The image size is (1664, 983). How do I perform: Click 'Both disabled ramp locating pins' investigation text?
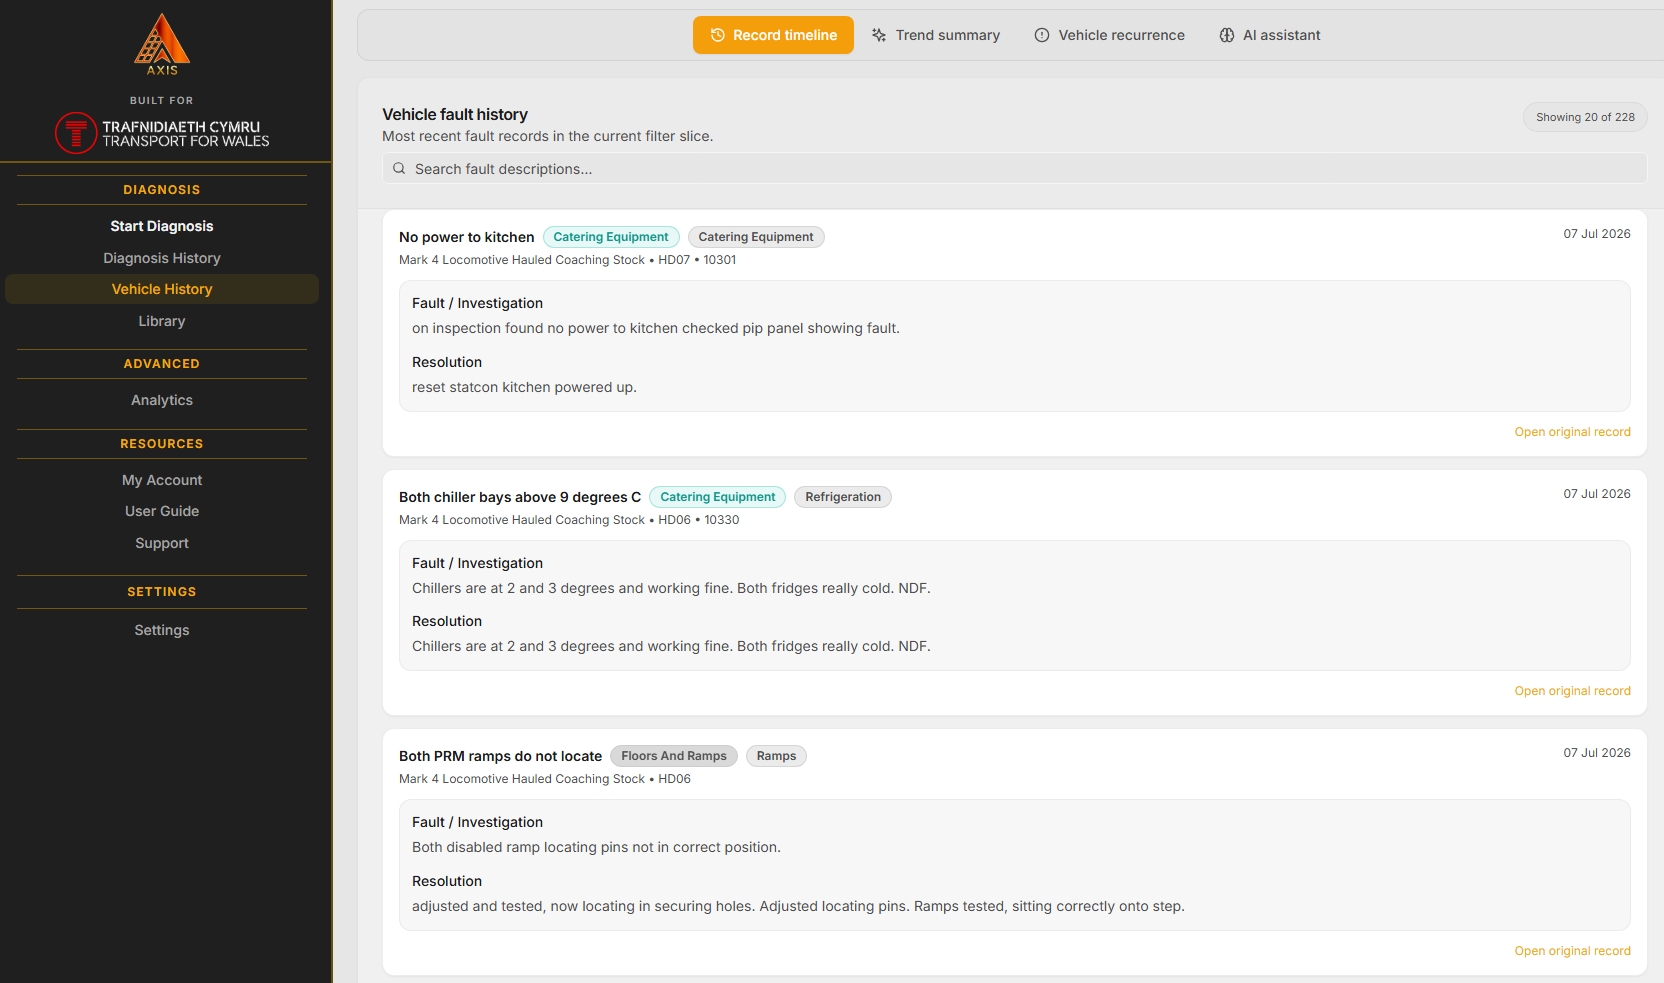point(596,847)
